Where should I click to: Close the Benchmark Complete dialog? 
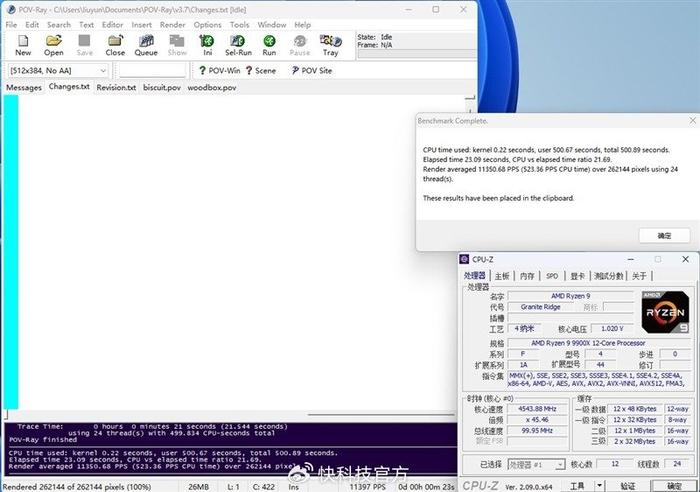pyautogui.click(x=692, y=121)
